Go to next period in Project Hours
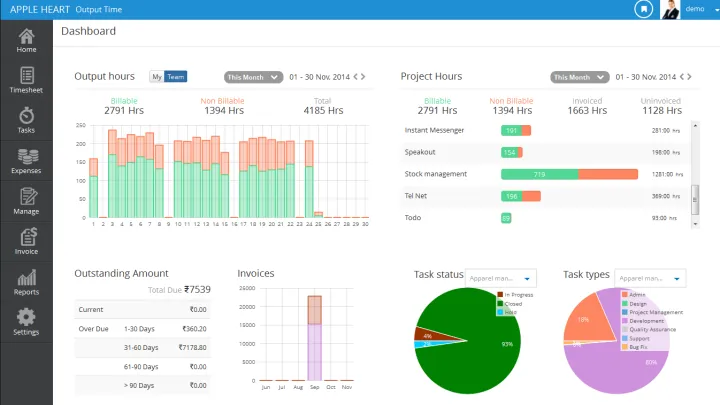This screenshot has width=720, height=405. coord(689,77)
